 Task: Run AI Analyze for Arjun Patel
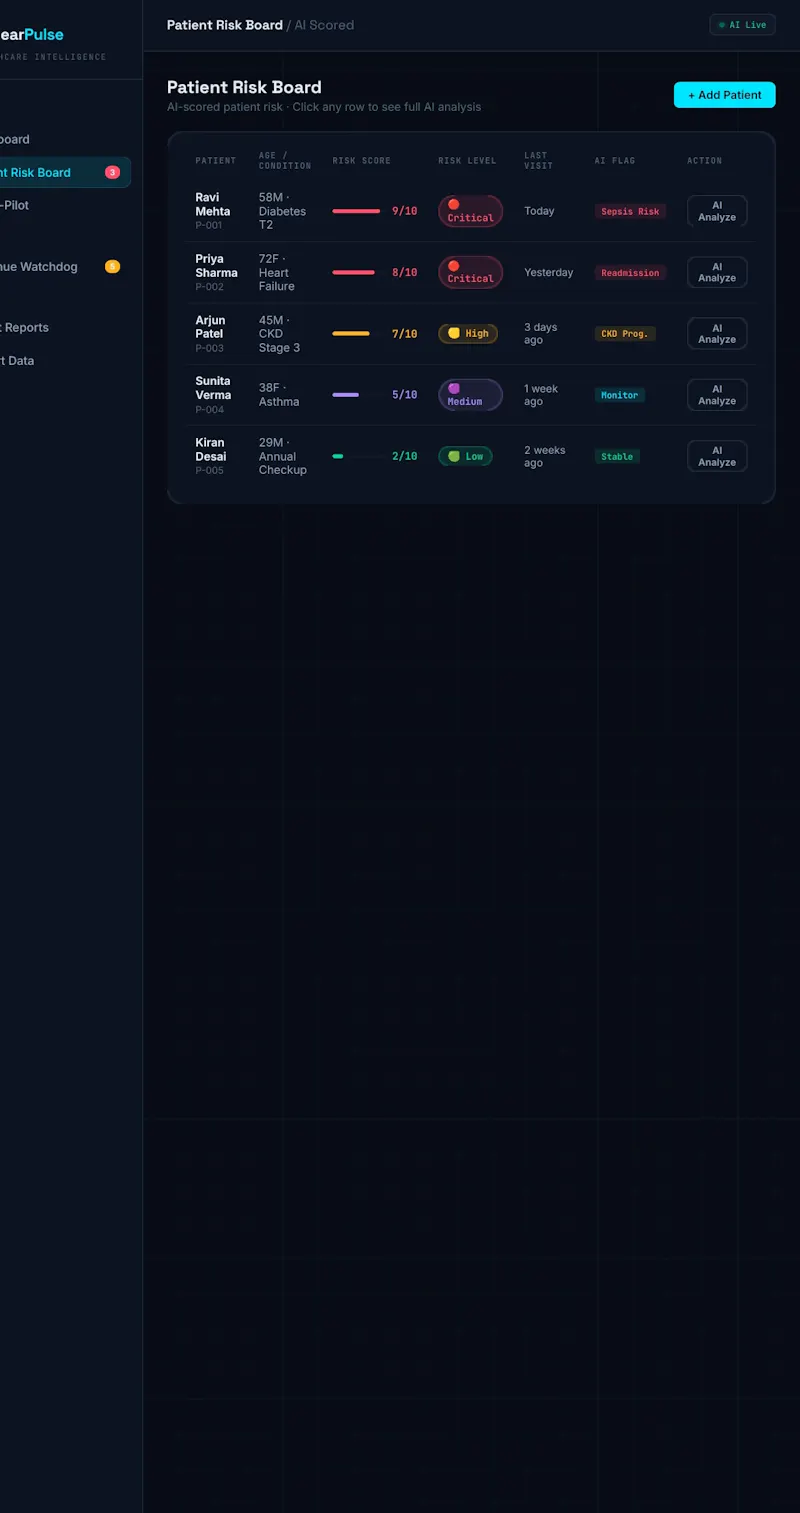click(717, 333)
